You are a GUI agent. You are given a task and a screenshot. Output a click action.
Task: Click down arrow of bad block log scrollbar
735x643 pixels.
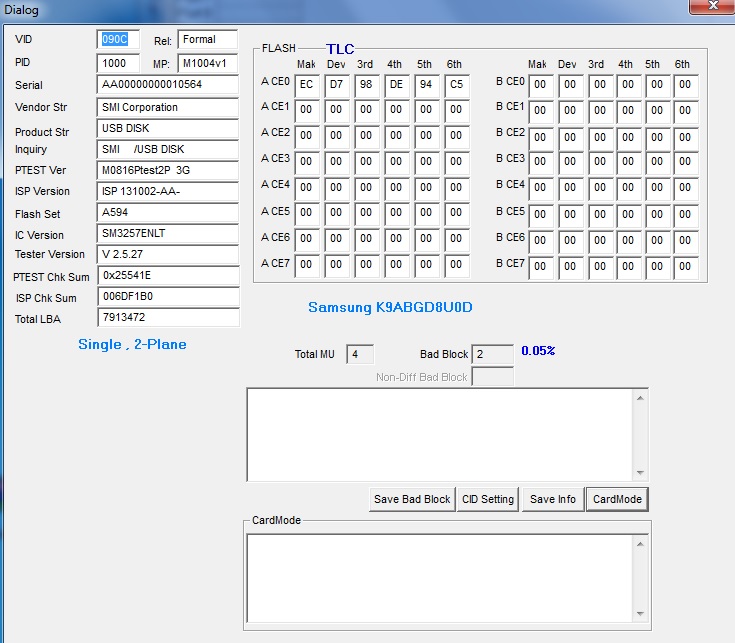pos(640,472)
